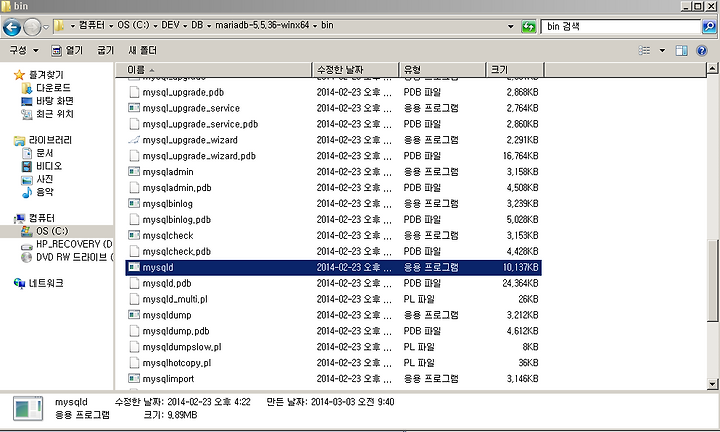Select OS (C:) in the breadcrumb path

133,25
